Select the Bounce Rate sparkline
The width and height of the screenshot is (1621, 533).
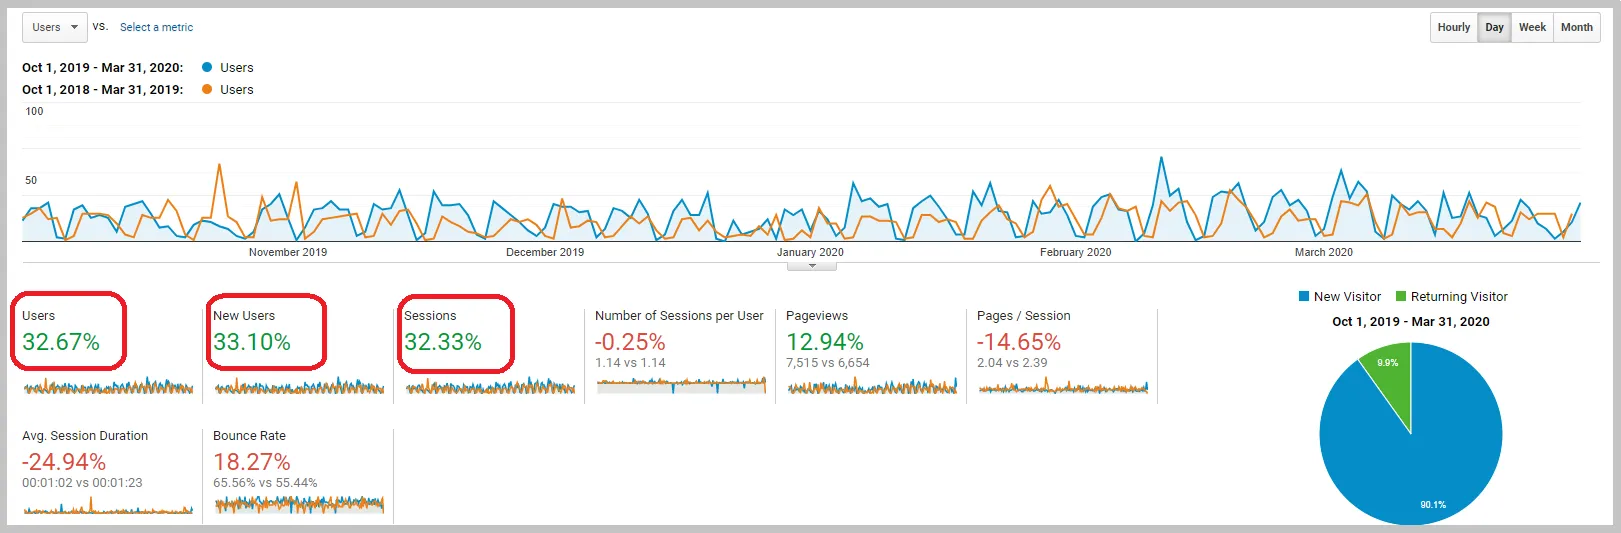coord(299,504)
